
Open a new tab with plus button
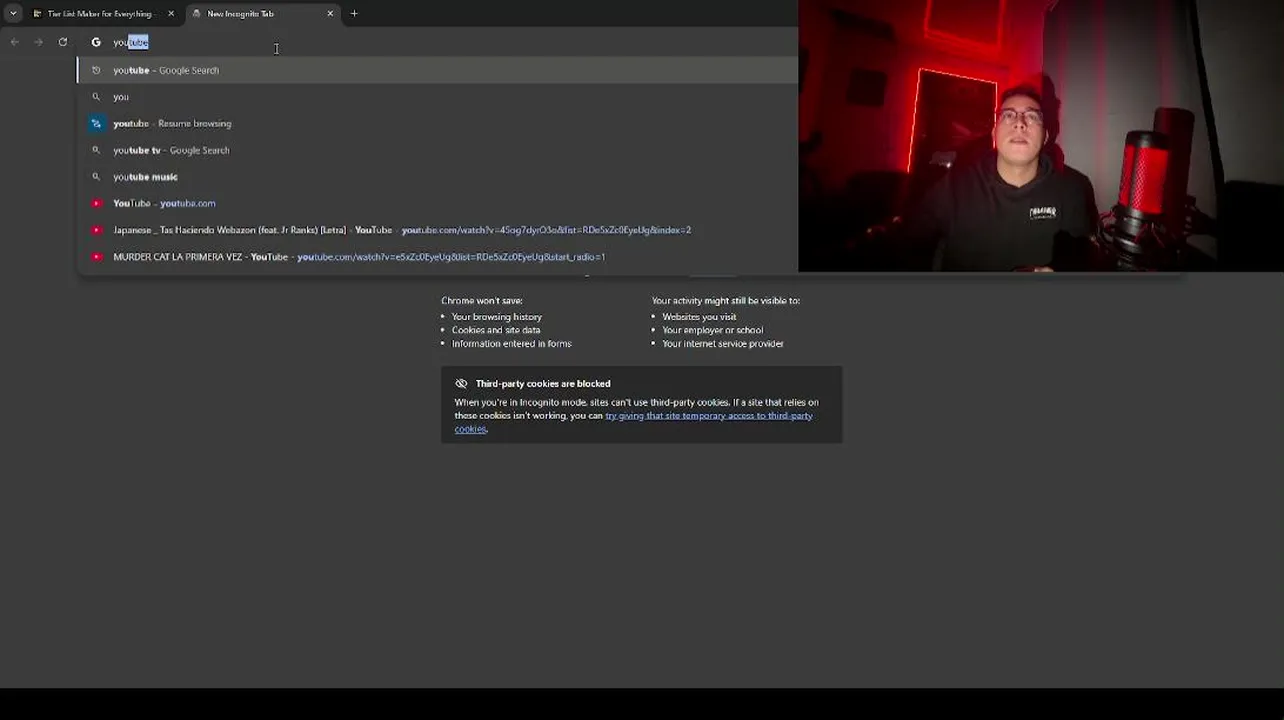click(x=354, y=14)
